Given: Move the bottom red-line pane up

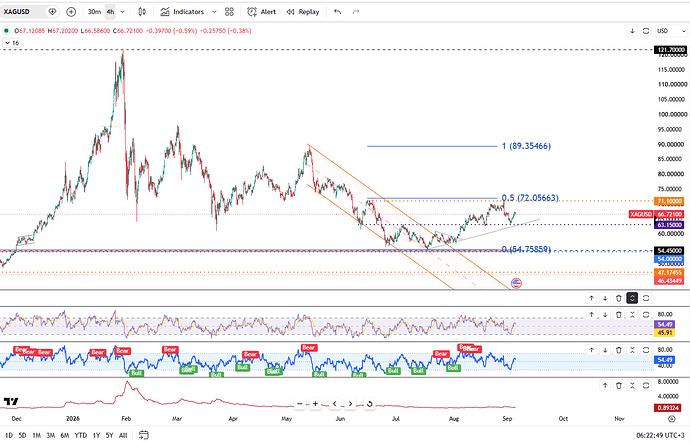Looking at the screenshot, I should (x=605, y=386).
